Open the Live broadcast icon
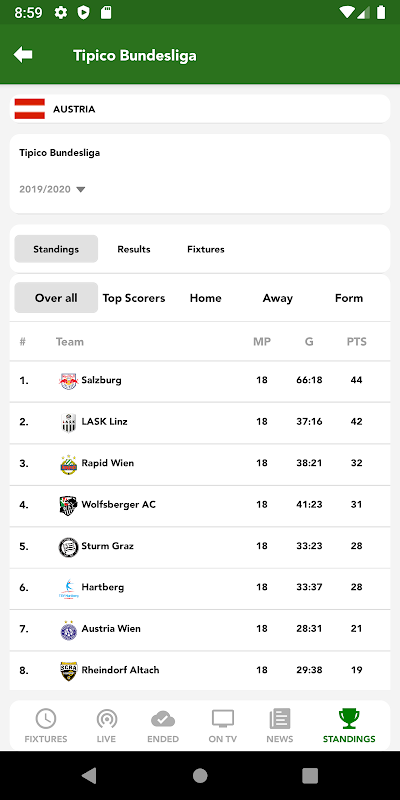 click(x=107, y=719)
